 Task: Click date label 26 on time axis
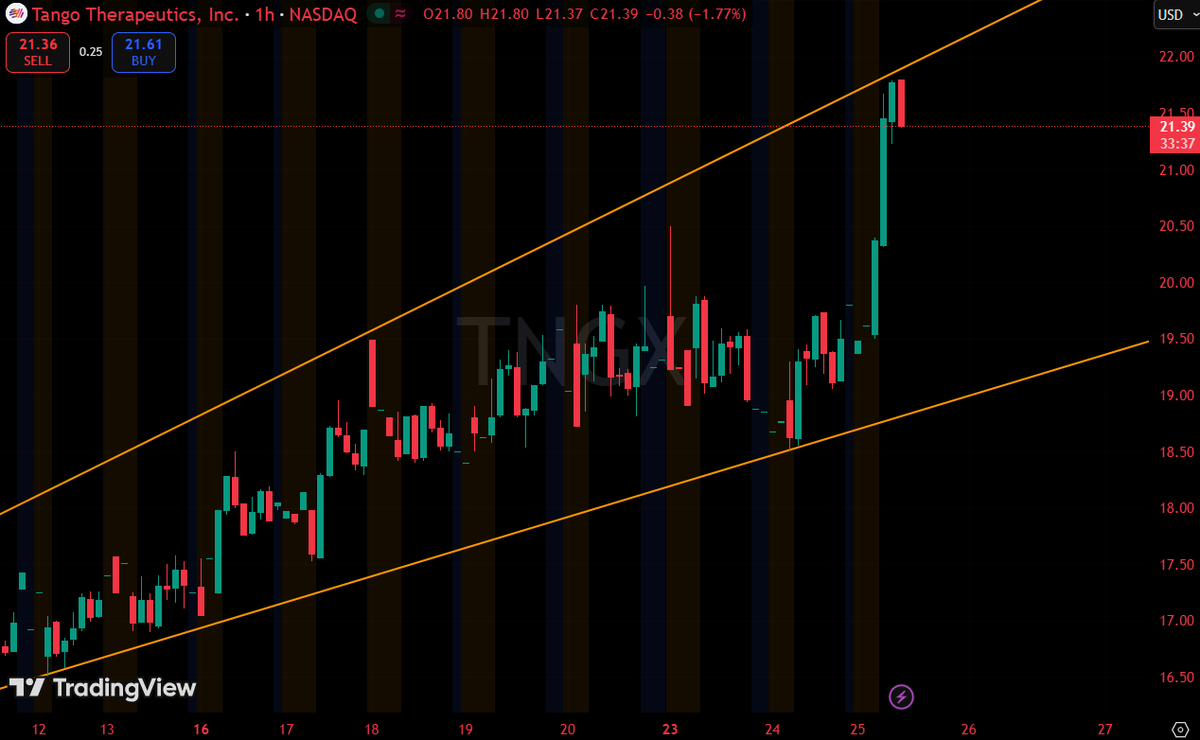968,729
